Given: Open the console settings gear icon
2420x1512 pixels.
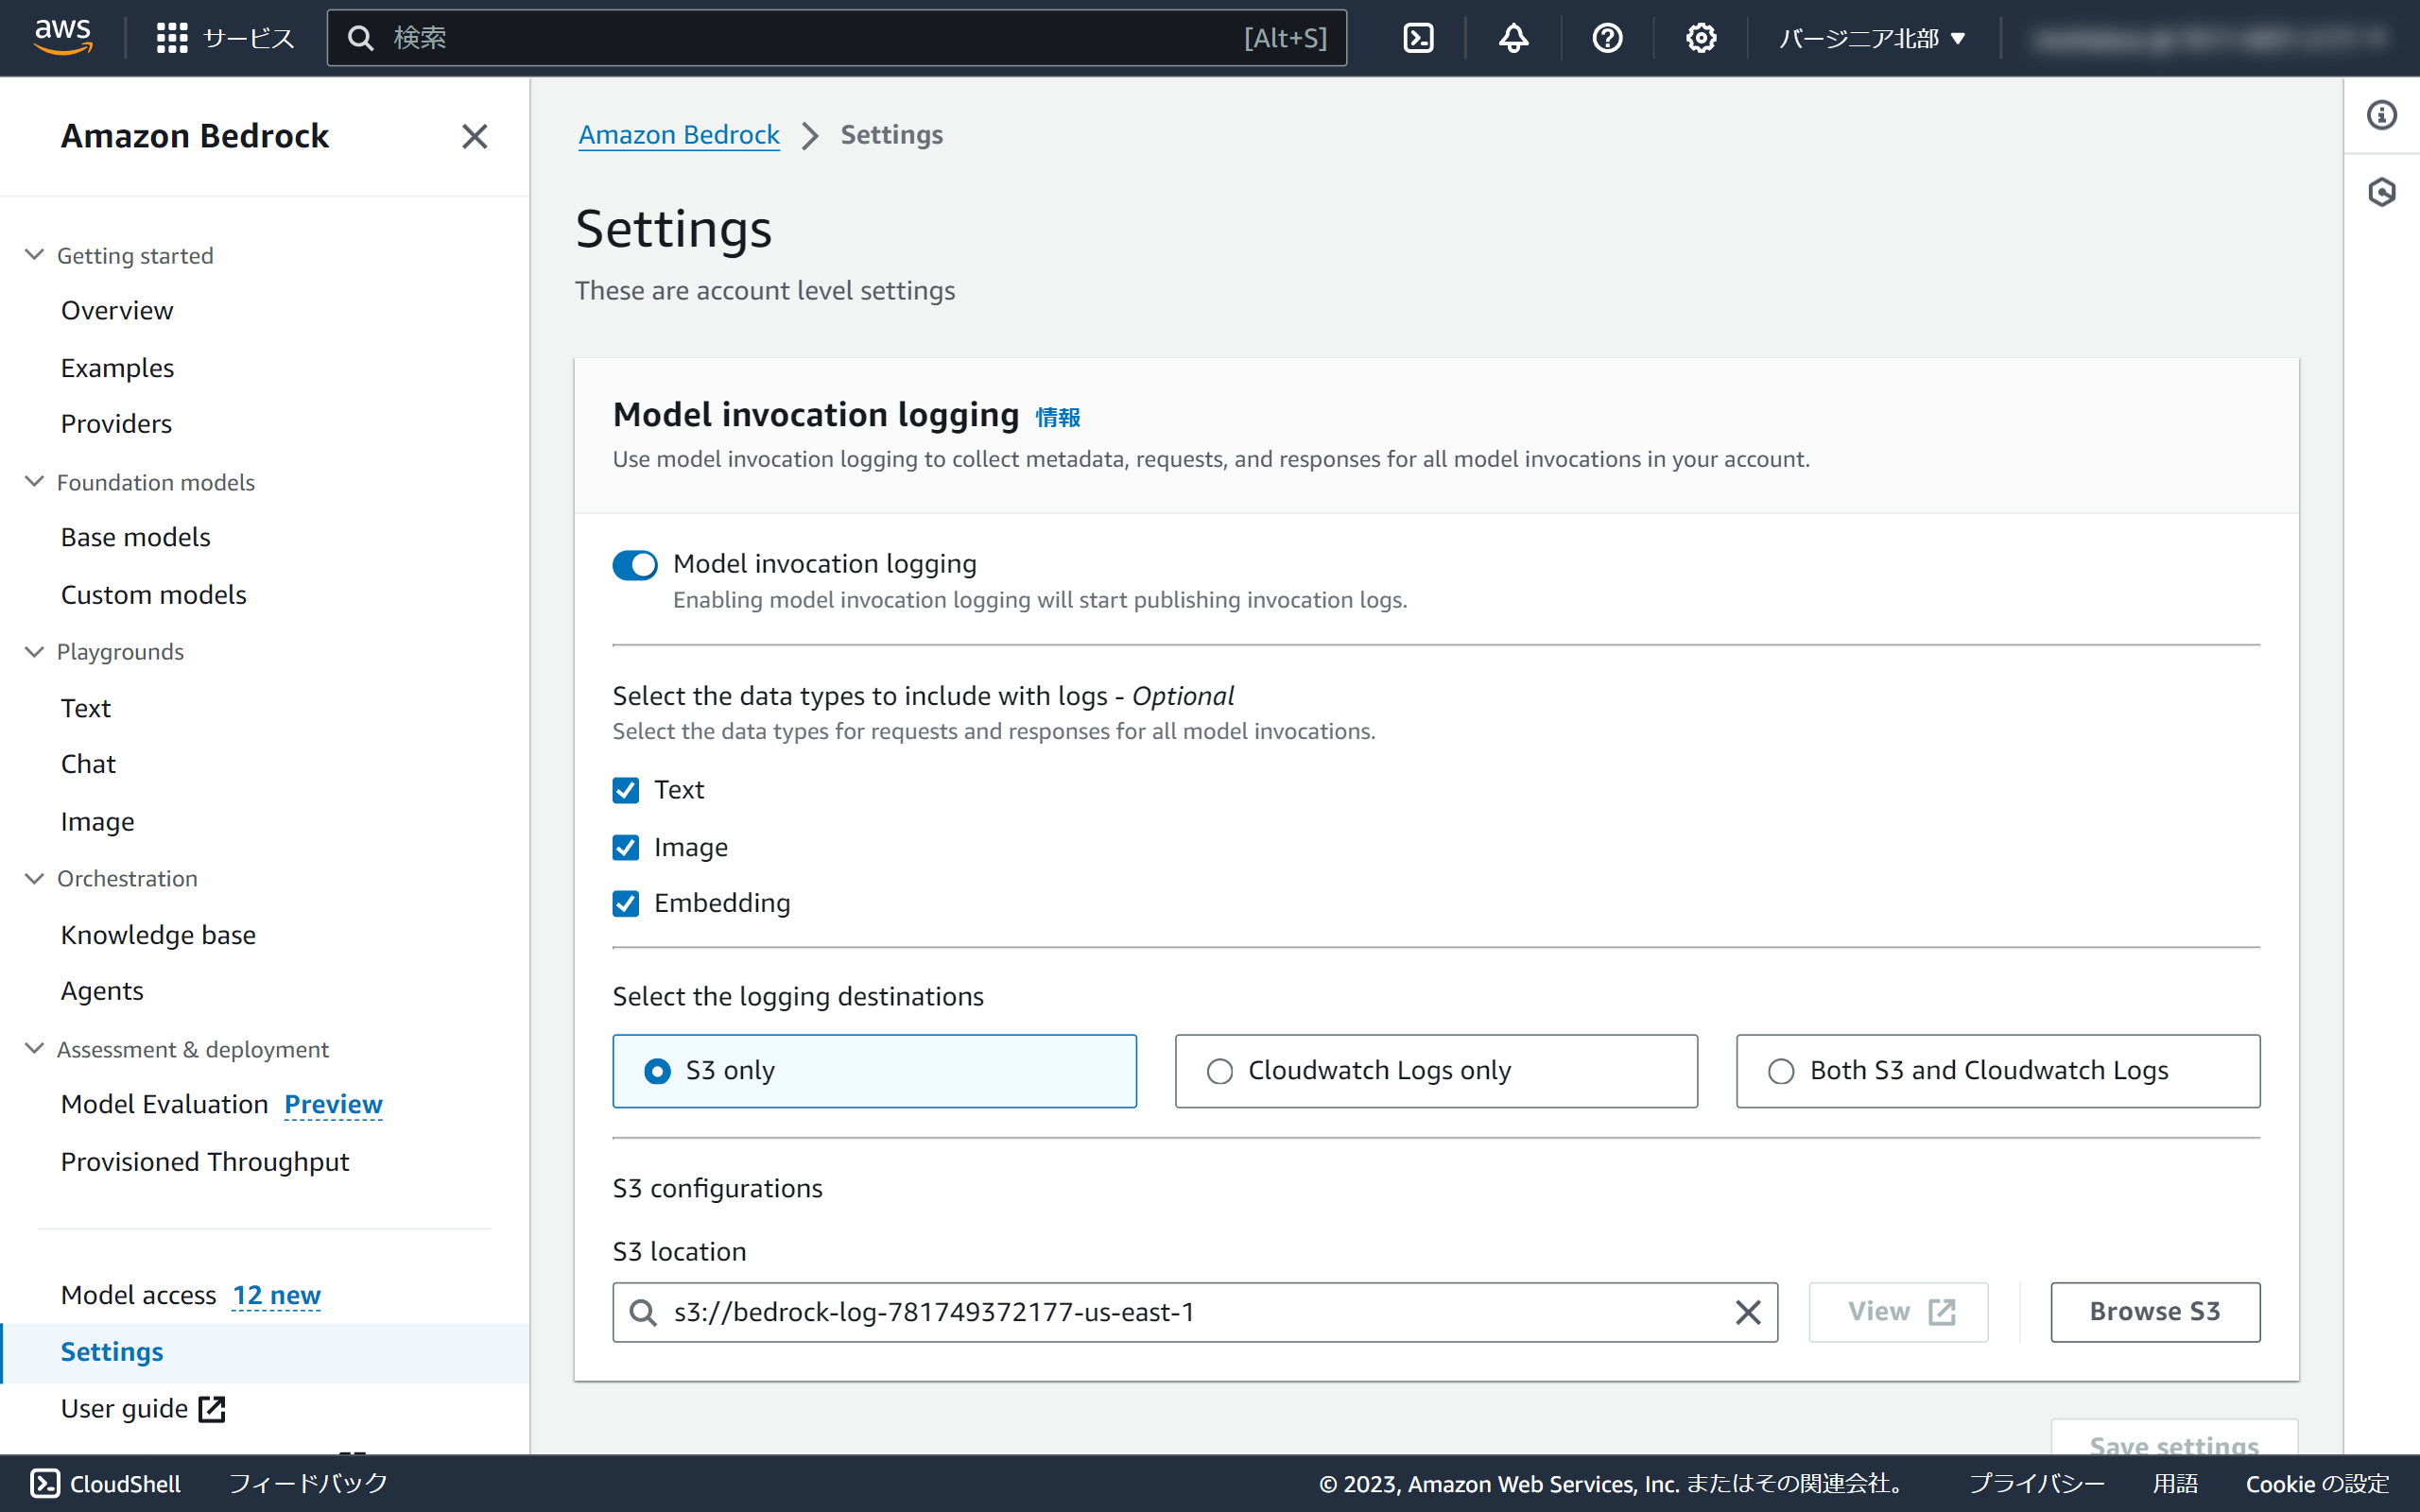Looking at the screenshot, I should [x=1700, y=38].
